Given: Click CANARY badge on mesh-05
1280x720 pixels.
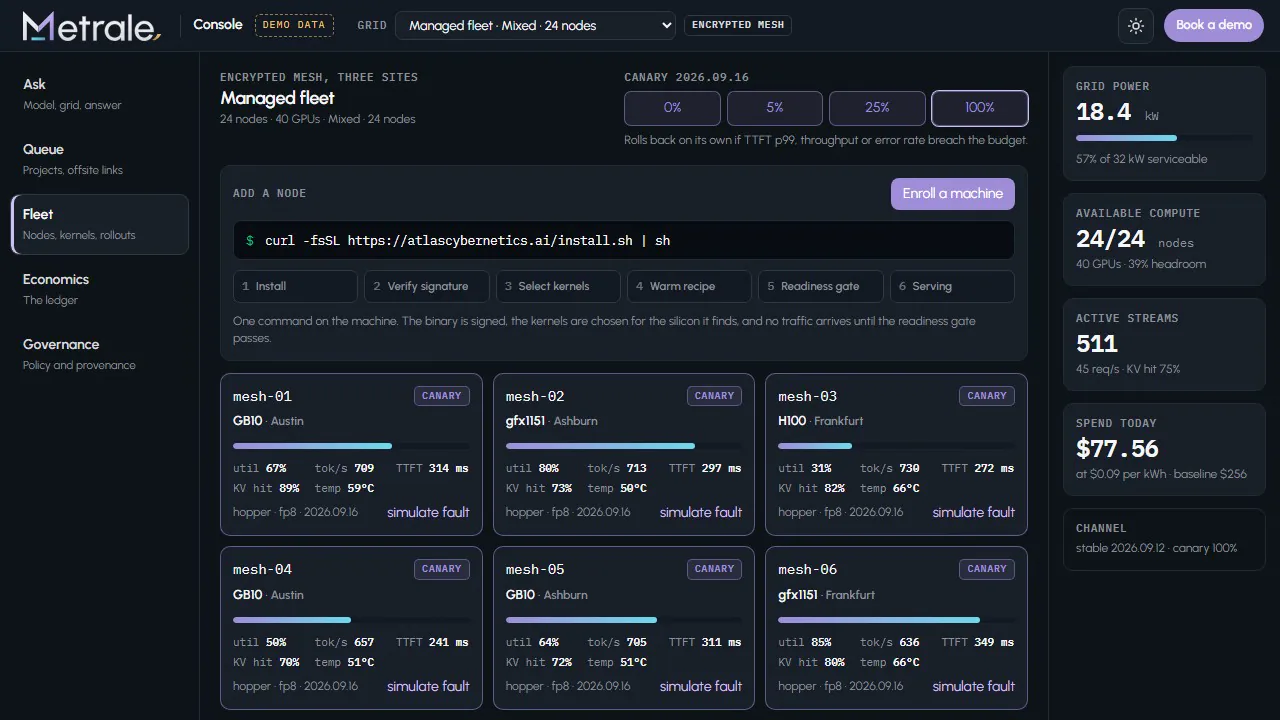Looking at the screenshot, I should [715, 569].
